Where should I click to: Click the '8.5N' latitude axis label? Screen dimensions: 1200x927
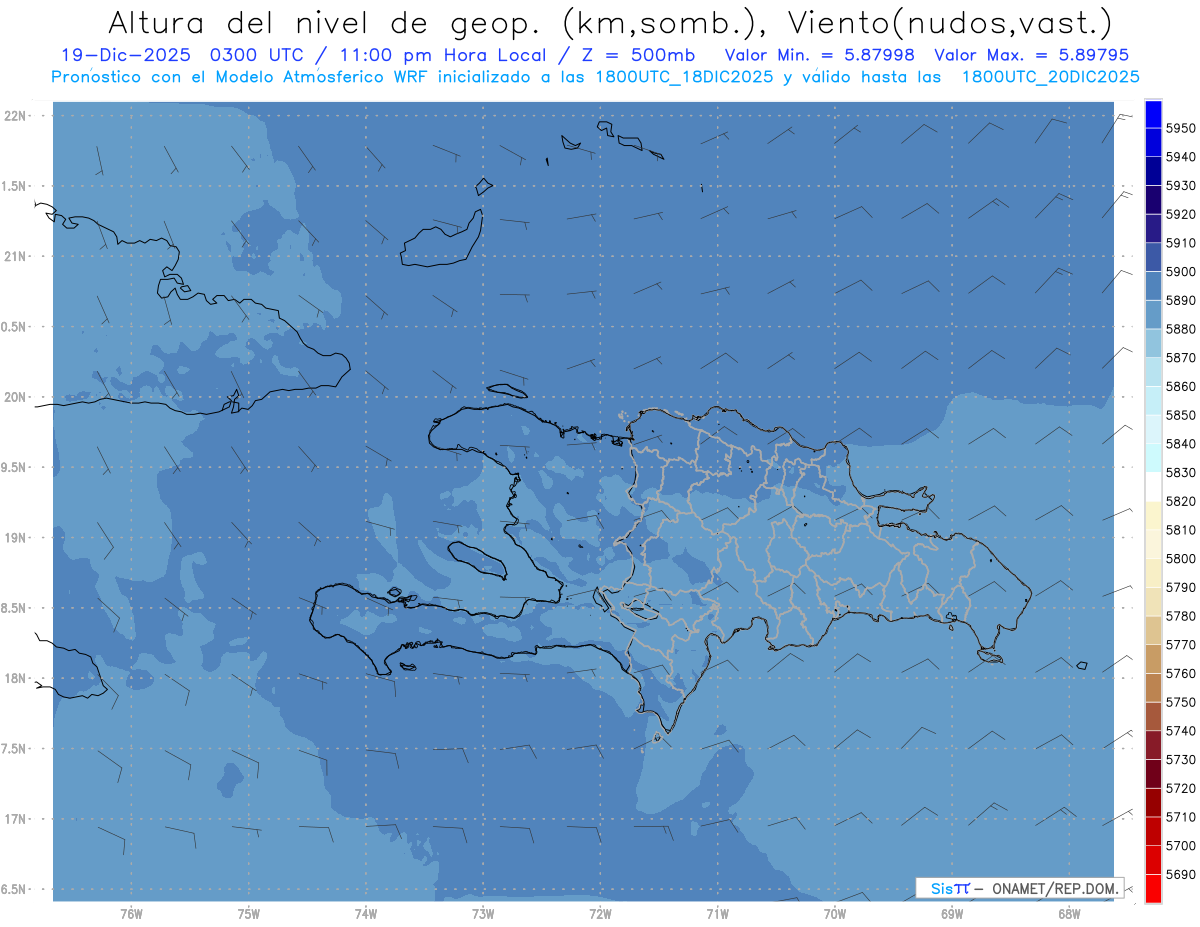pyautogui.click(x=14, y=608)
